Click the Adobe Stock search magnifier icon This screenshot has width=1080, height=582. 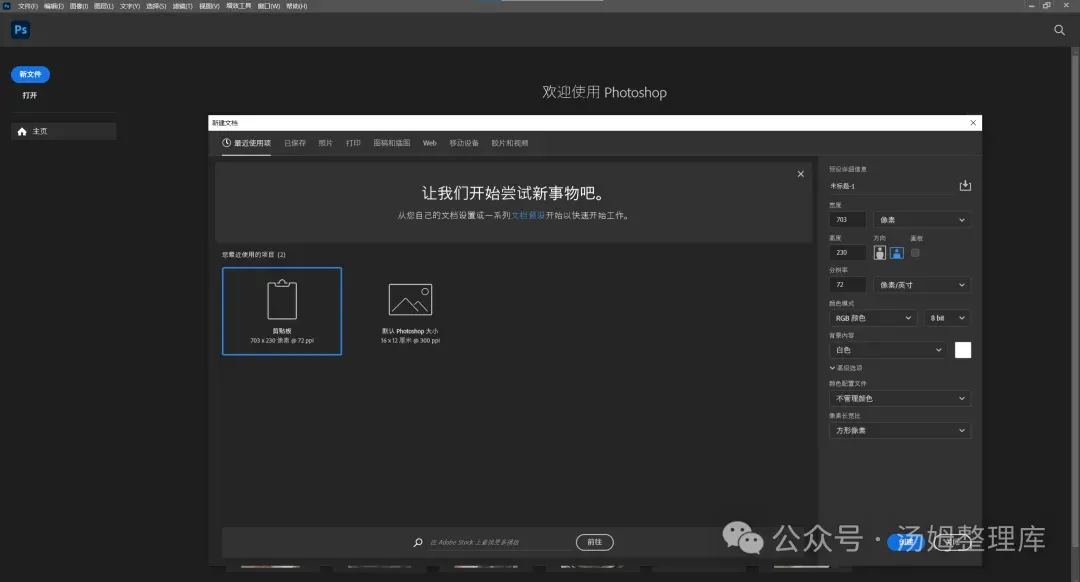coord(418,543)
